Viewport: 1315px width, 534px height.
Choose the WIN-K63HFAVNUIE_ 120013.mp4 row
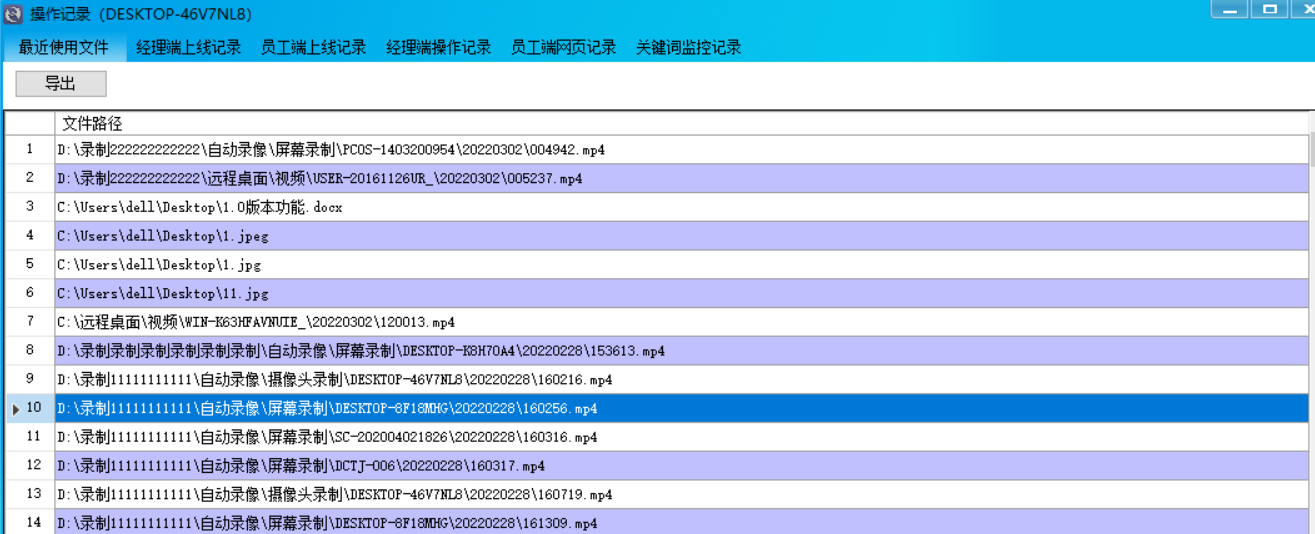[x=256, y=323]
